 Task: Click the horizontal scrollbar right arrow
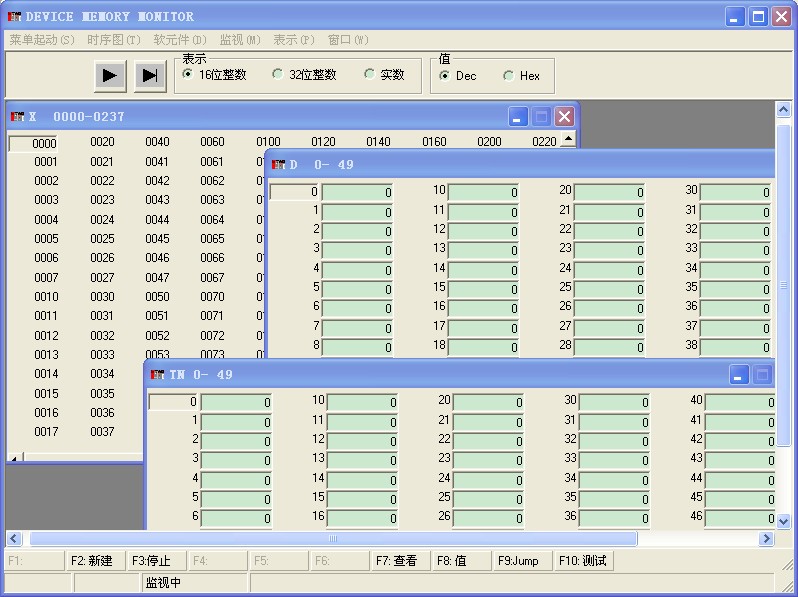pyautogui.click(x=766, y=539)
